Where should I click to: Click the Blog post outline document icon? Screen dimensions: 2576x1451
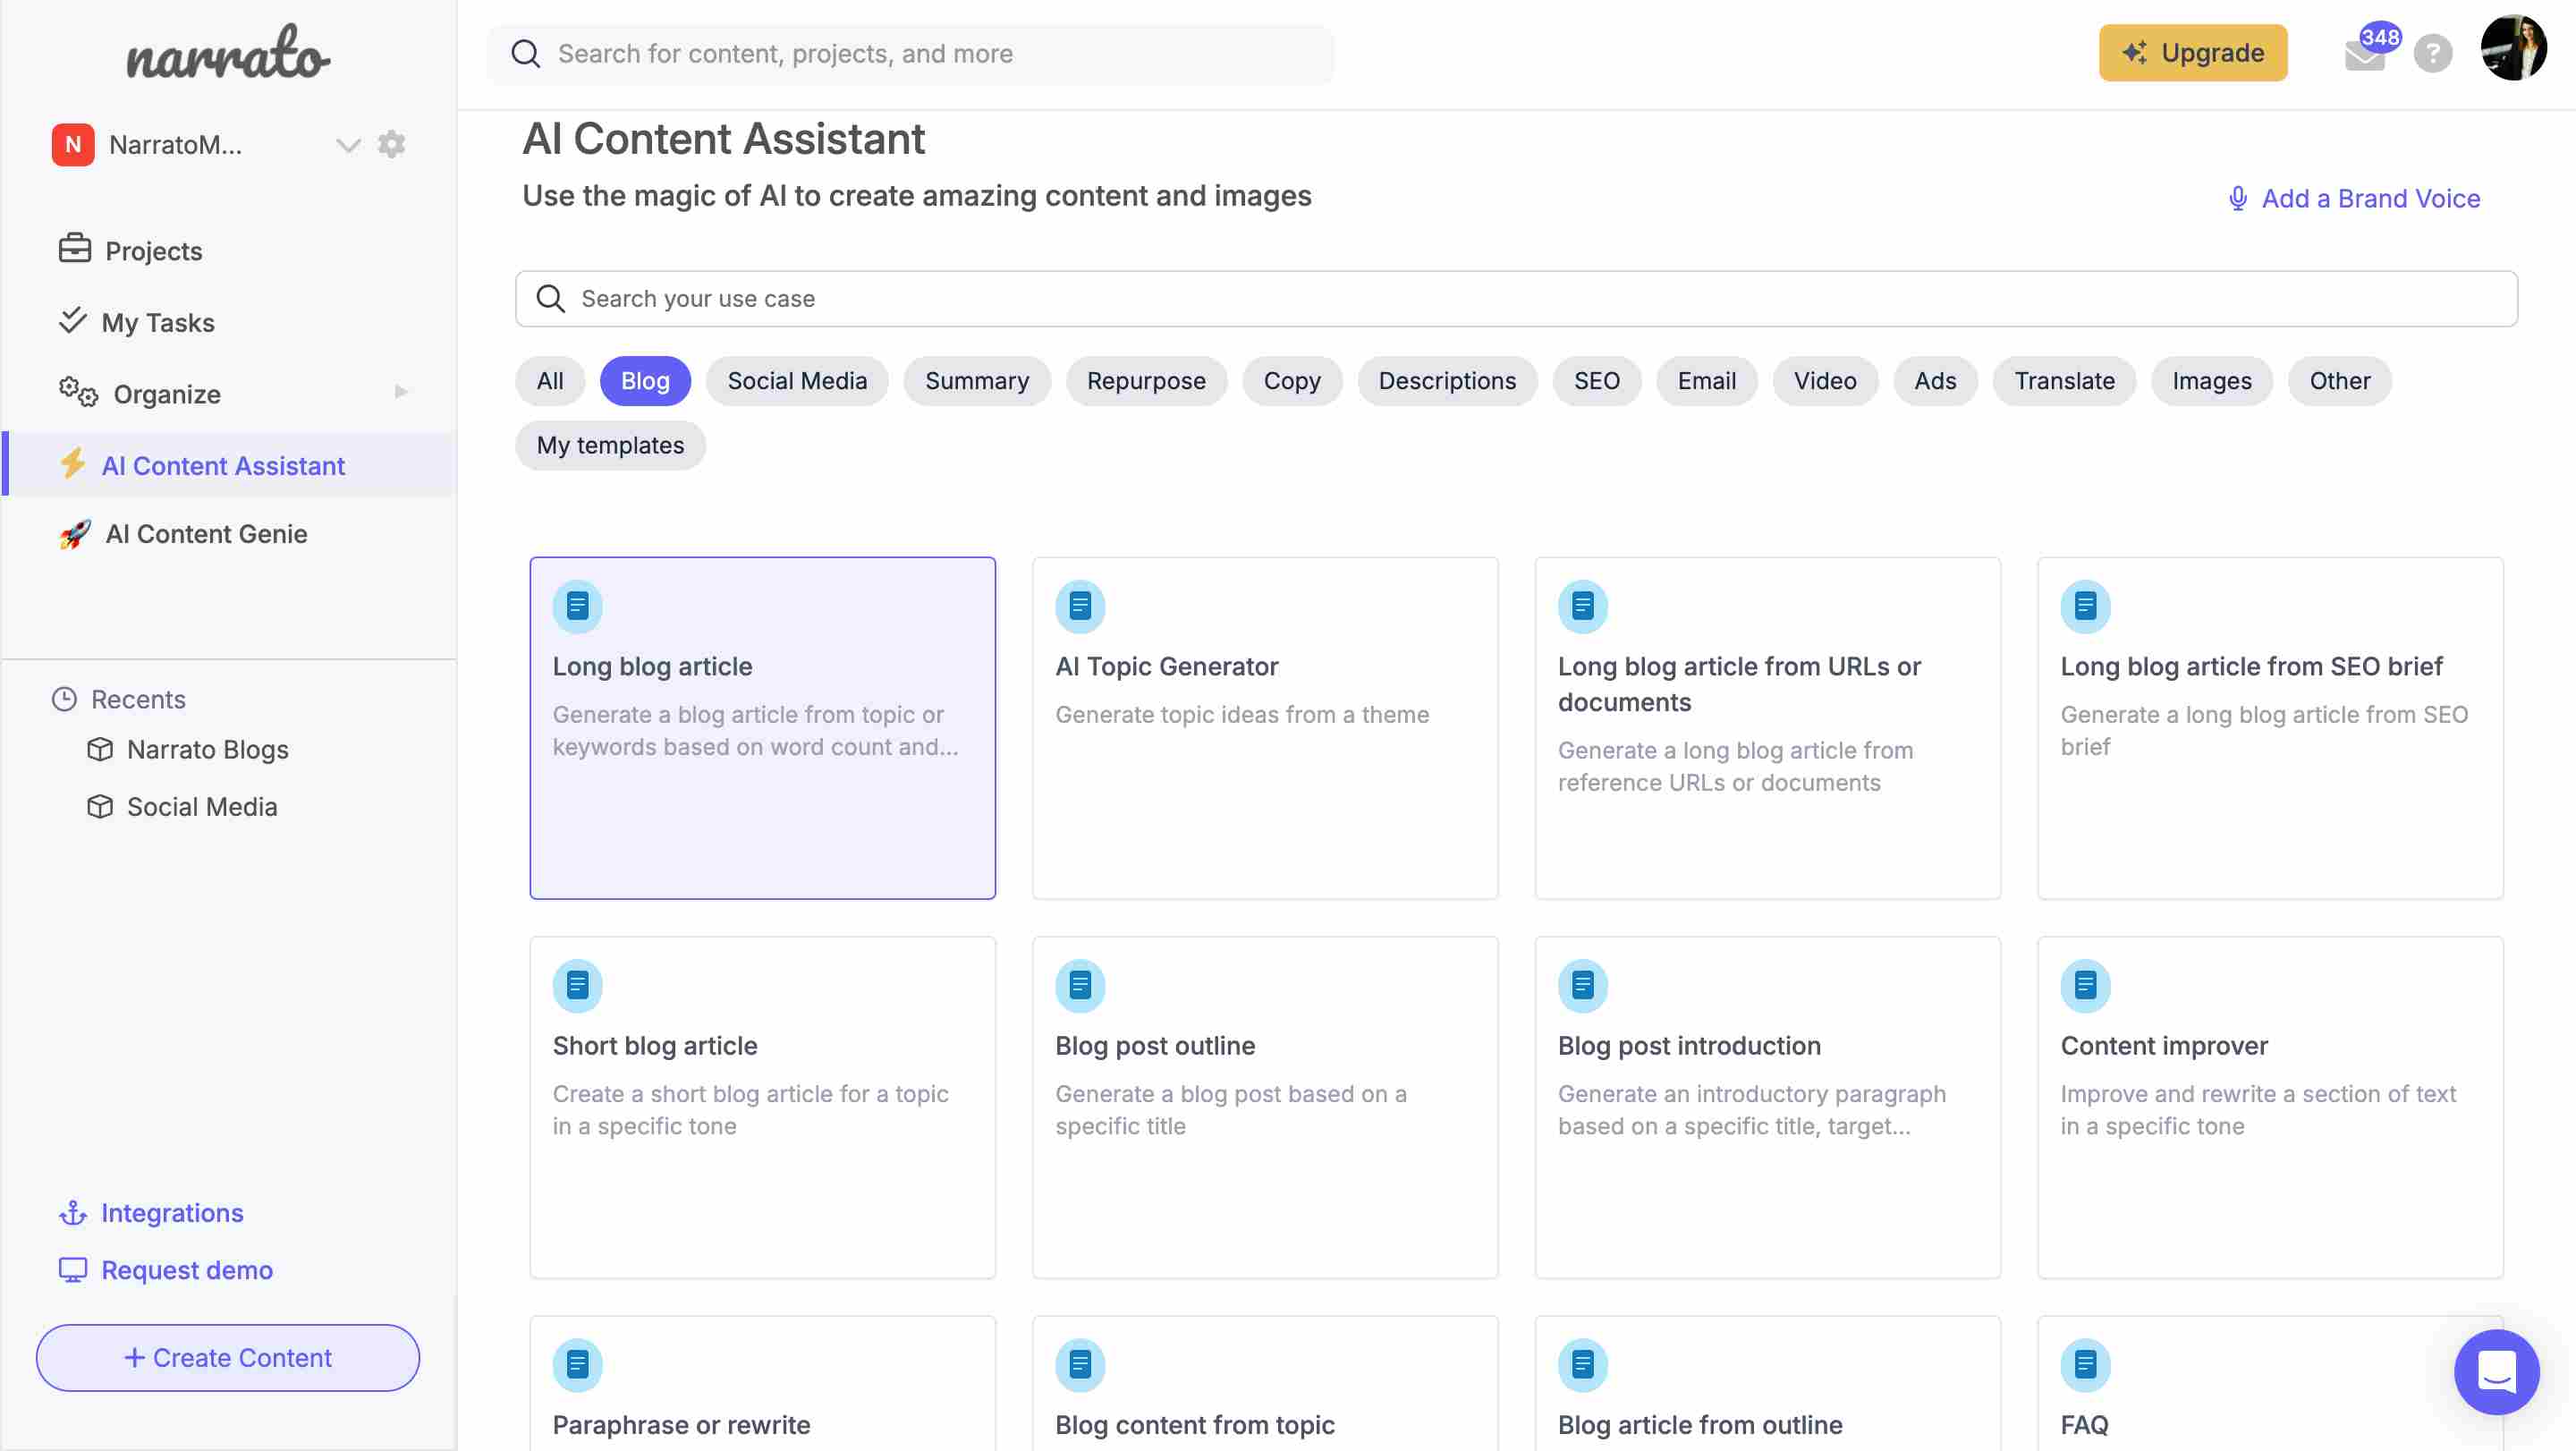coord(1080,986)
